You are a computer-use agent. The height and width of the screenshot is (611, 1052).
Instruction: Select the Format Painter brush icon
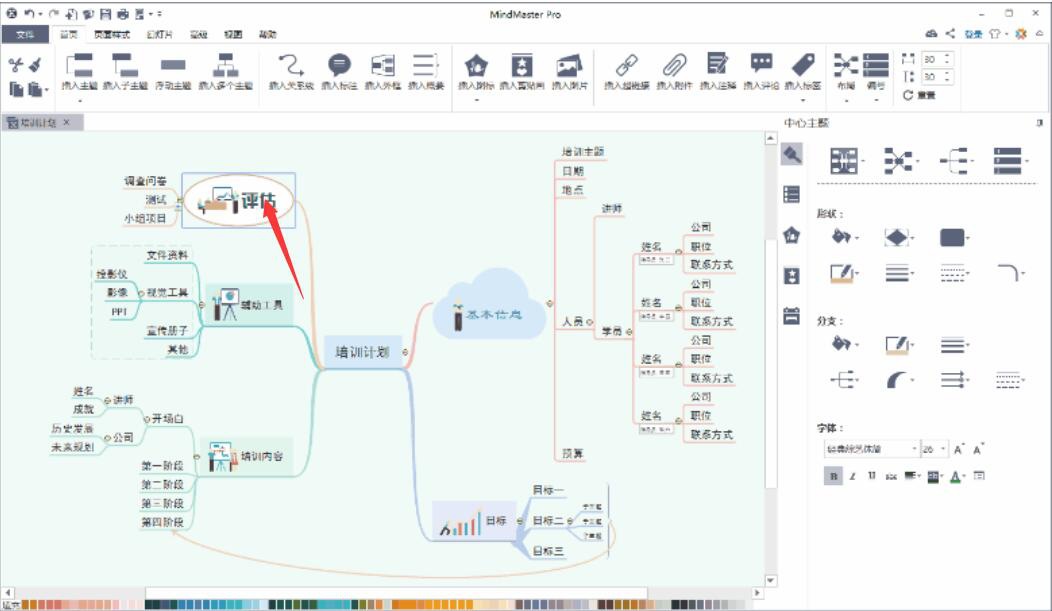pyautogui.click(x=35, y=65)
